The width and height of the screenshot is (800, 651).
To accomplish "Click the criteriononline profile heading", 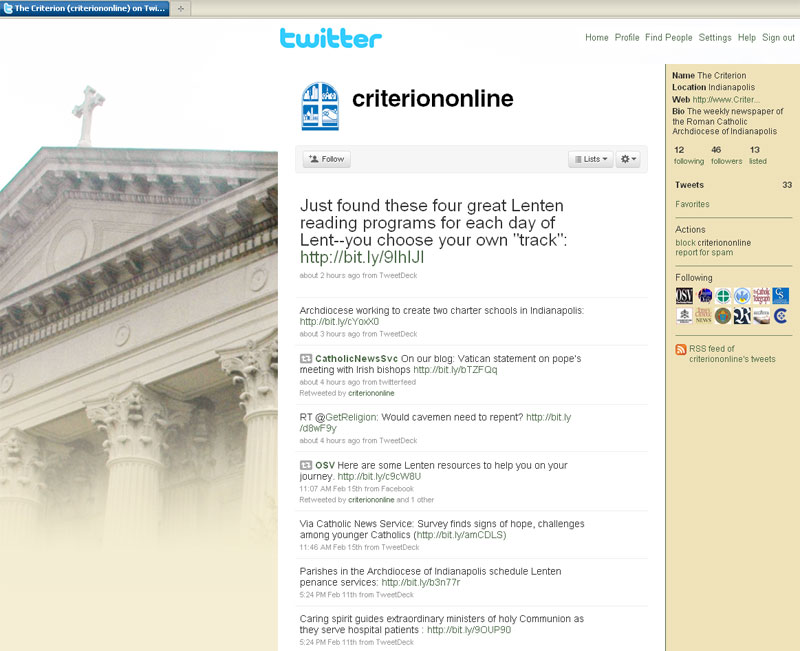I will pyautogui.click(x=433, y=98).
